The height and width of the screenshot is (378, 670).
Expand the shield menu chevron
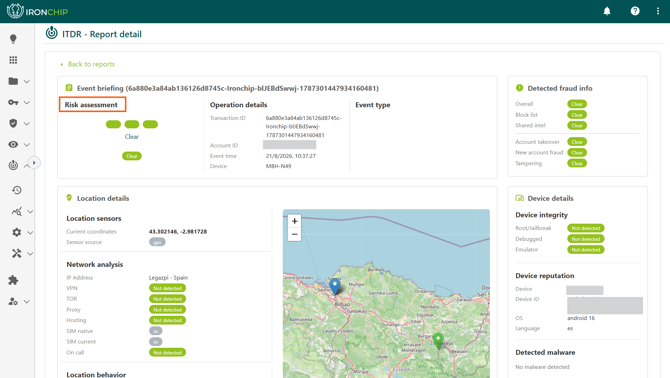pyautogui.click(x=27, y=123)
